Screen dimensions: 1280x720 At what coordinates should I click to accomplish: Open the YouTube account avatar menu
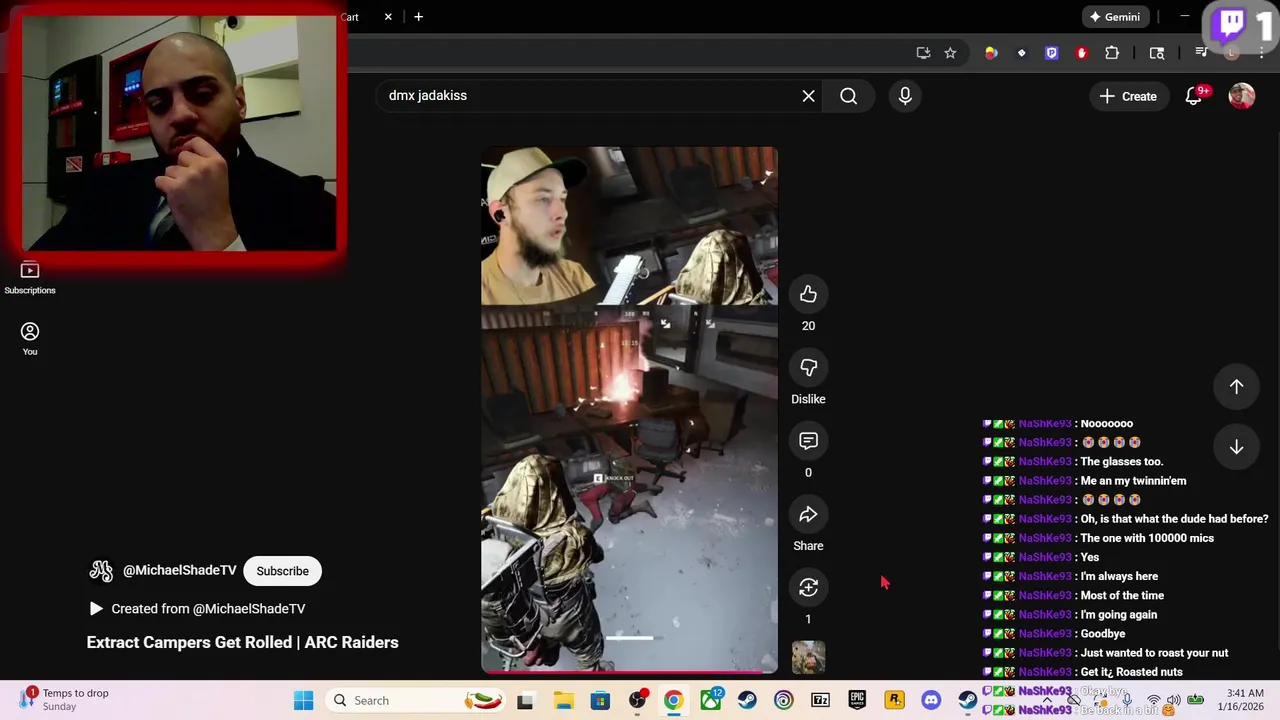[x=1241, y=96]
